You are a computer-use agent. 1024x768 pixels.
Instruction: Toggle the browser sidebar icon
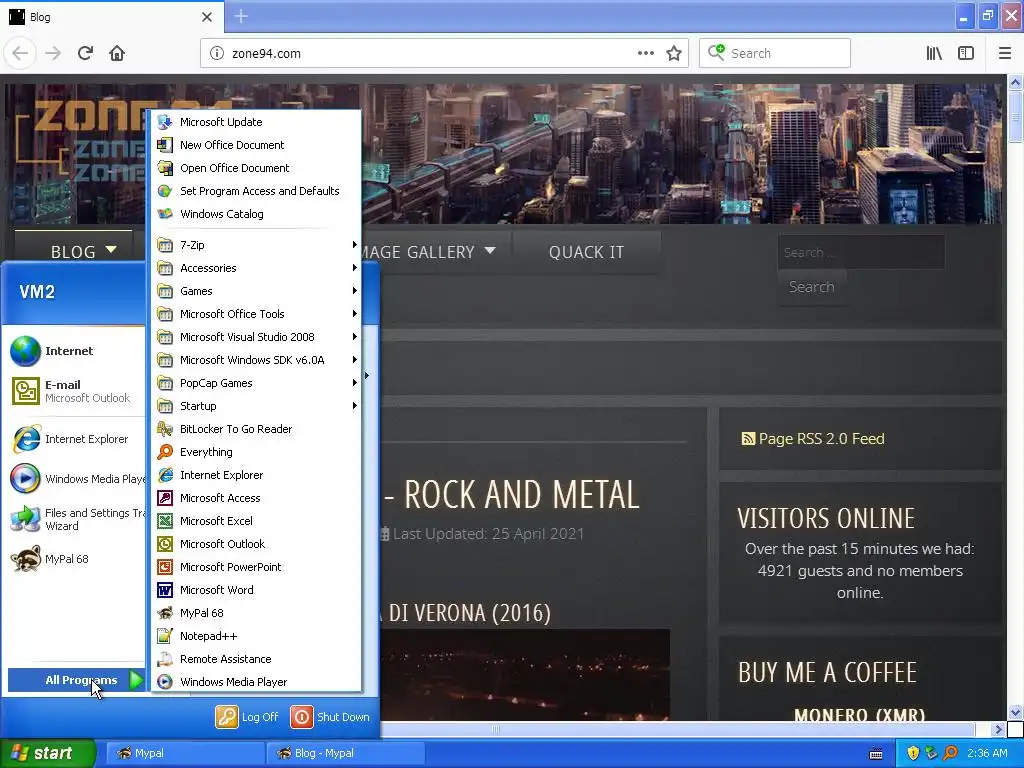[966, 54]
